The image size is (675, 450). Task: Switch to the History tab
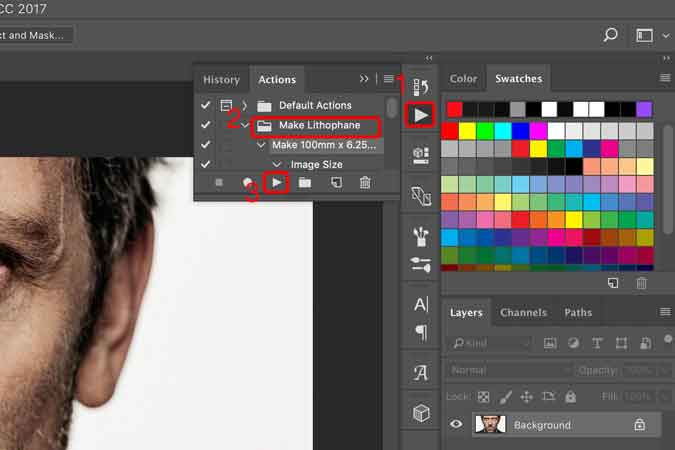tap(221, 80)
